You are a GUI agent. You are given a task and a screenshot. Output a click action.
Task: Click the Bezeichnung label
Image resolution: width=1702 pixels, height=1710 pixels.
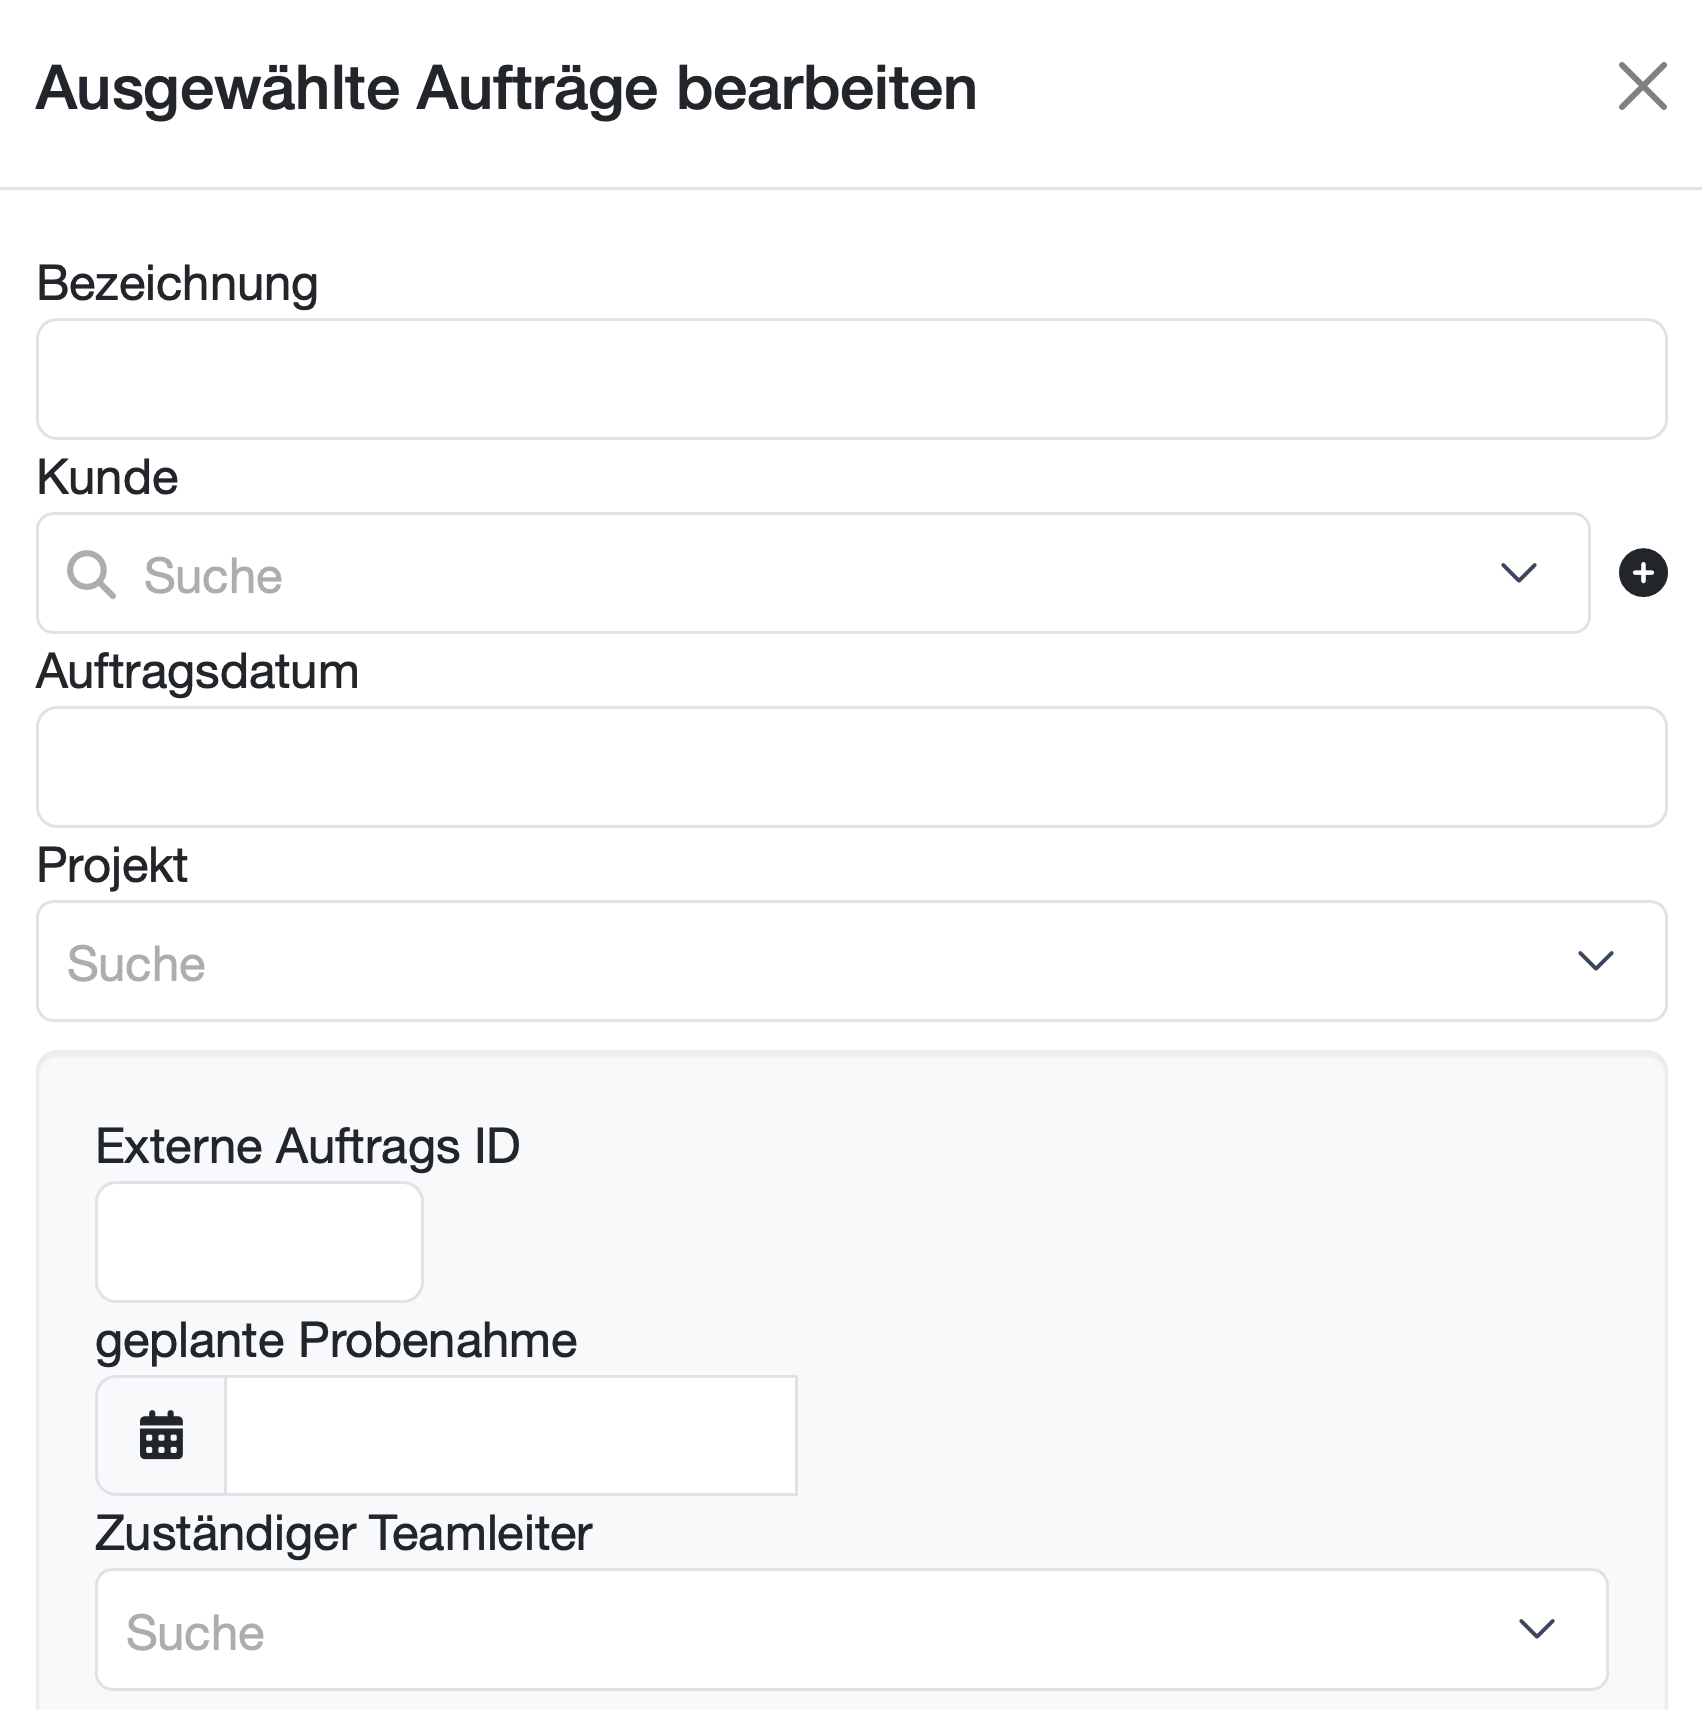(x=177, y=283)
